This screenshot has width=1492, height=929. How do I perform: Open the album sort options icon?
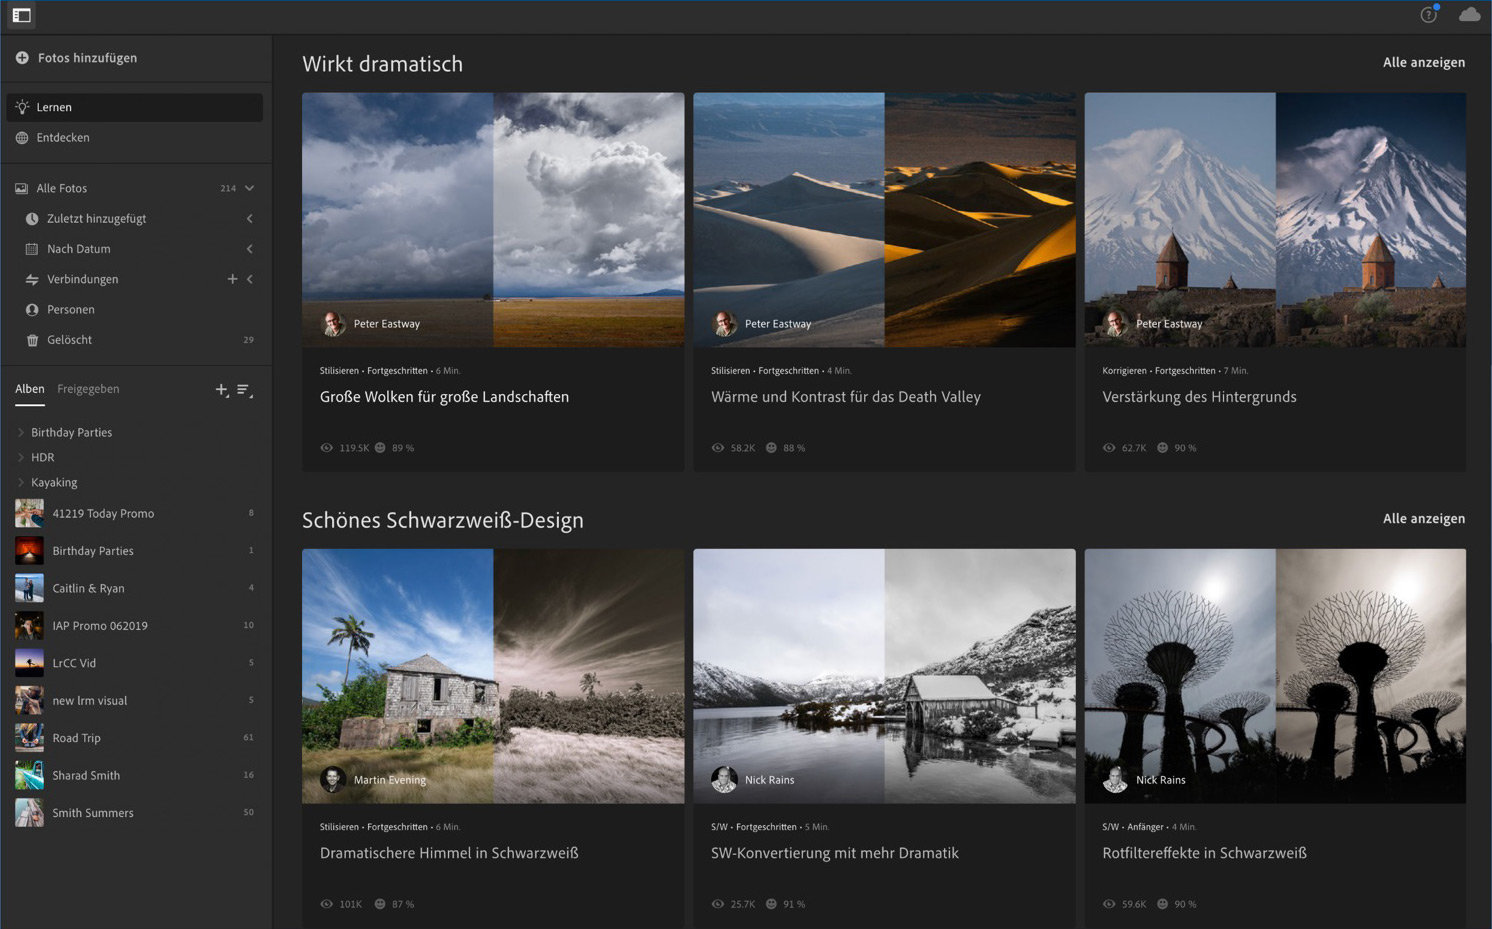(244, 390)
